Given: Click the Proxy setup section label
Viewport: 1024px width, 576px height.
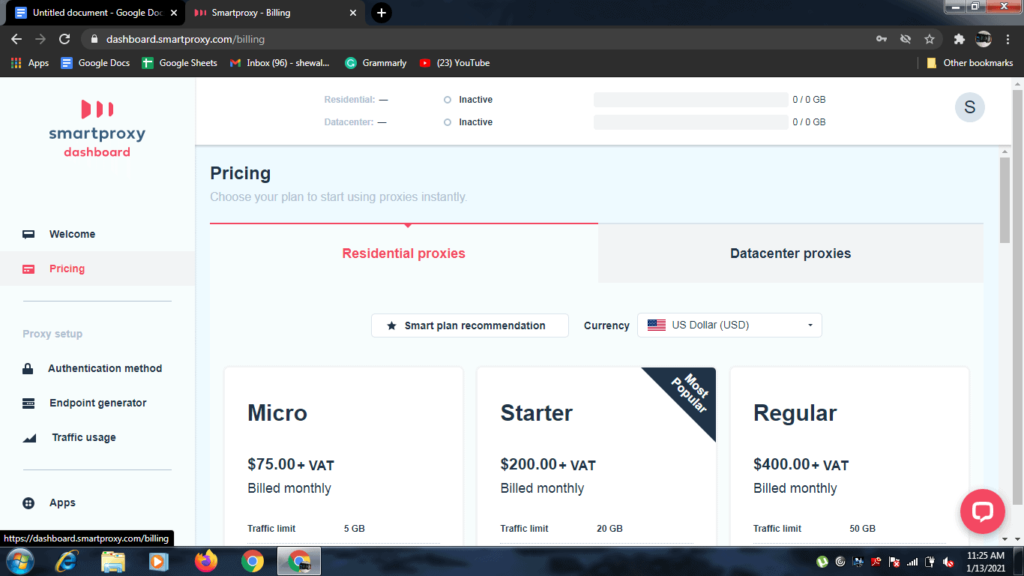Looking at the screenshot, I should coord(53,334).
